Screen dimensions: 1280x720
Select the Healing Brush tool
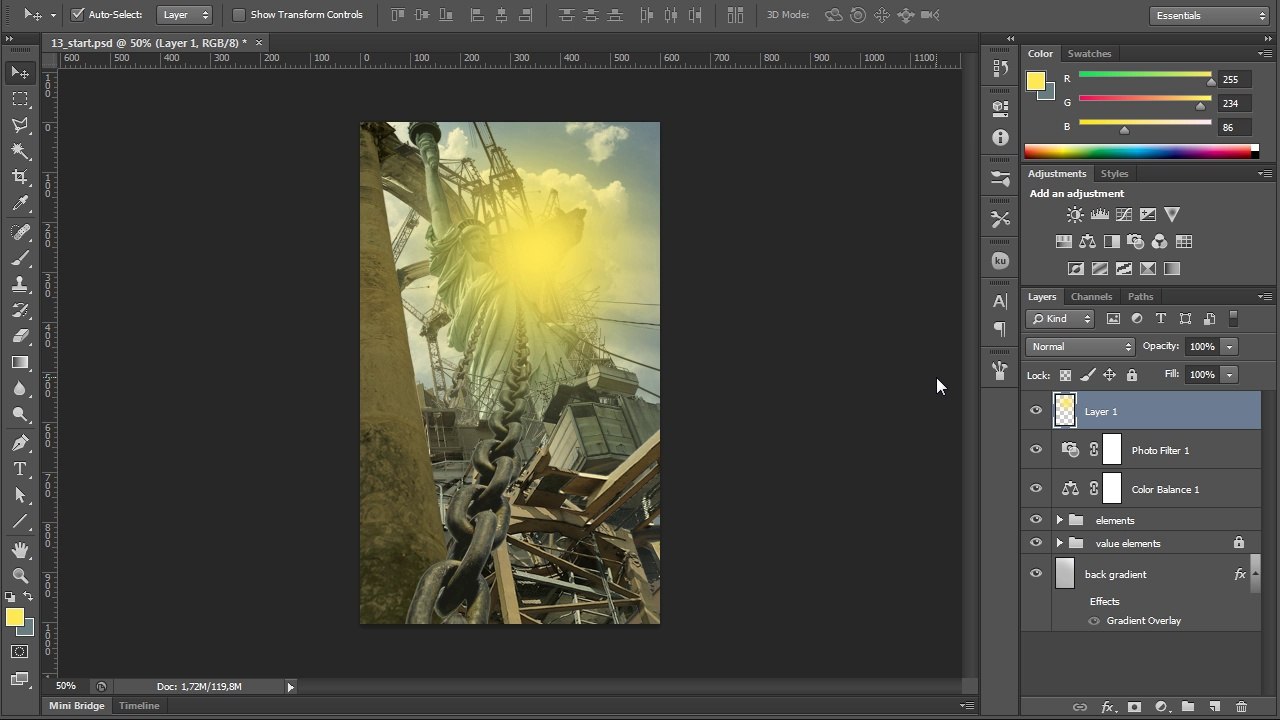20,232
